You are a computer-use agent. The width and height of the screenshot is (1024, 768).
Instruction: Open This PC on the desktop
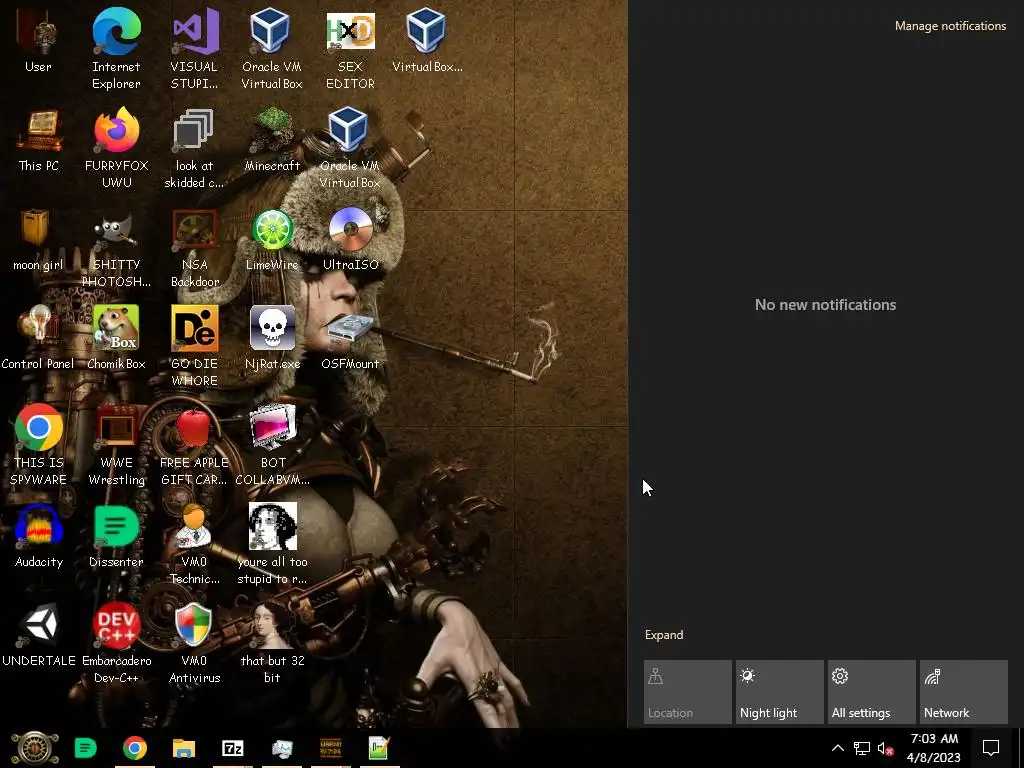39,140
